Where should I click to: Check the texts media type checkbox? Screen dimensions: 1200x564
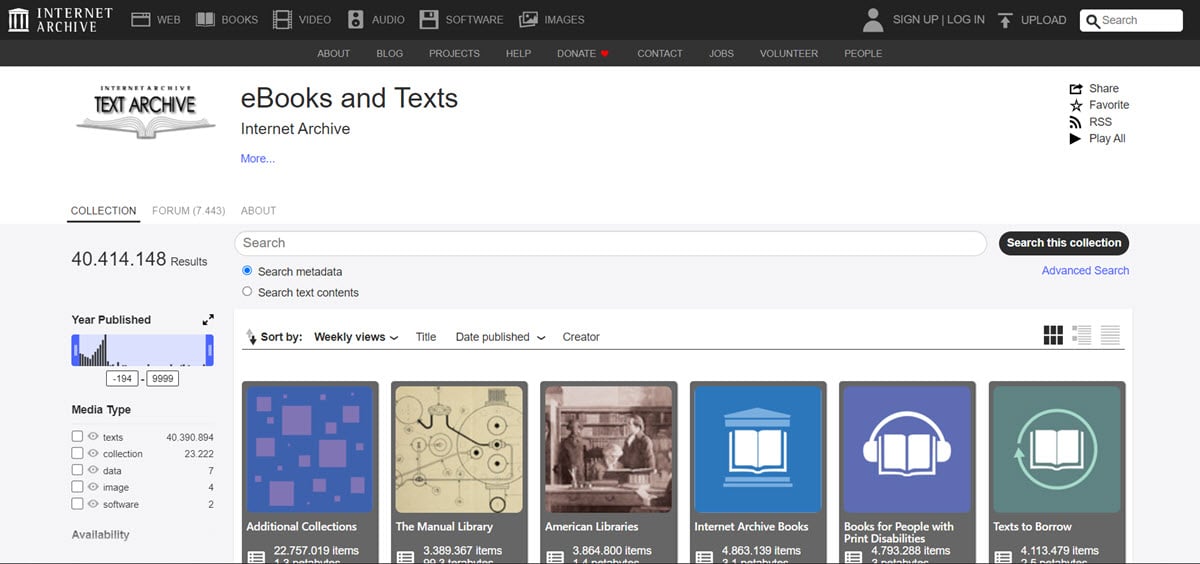(x=77, y=437)
